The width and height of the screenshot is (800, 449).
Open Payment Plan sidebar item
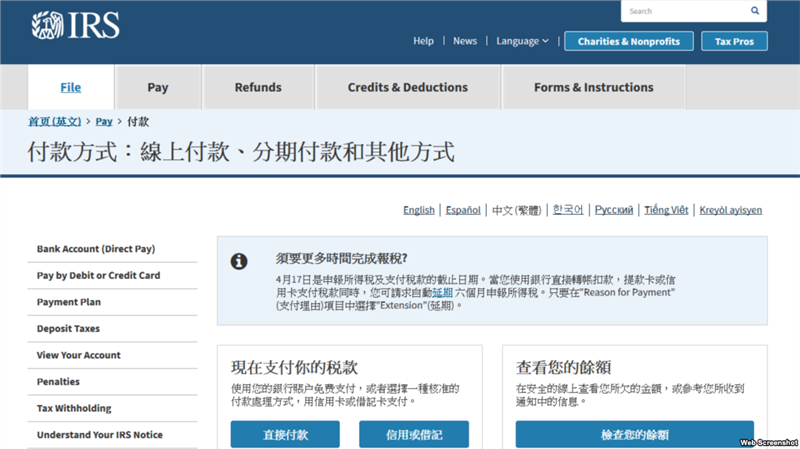pos(69,302)
